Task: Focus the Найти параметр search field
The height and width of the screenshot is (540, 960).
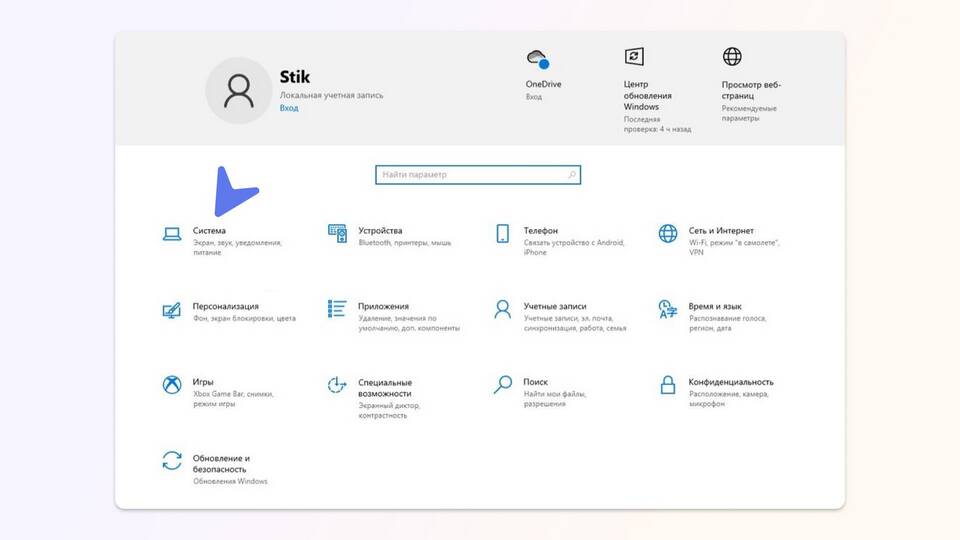Action: click(470, 175)
